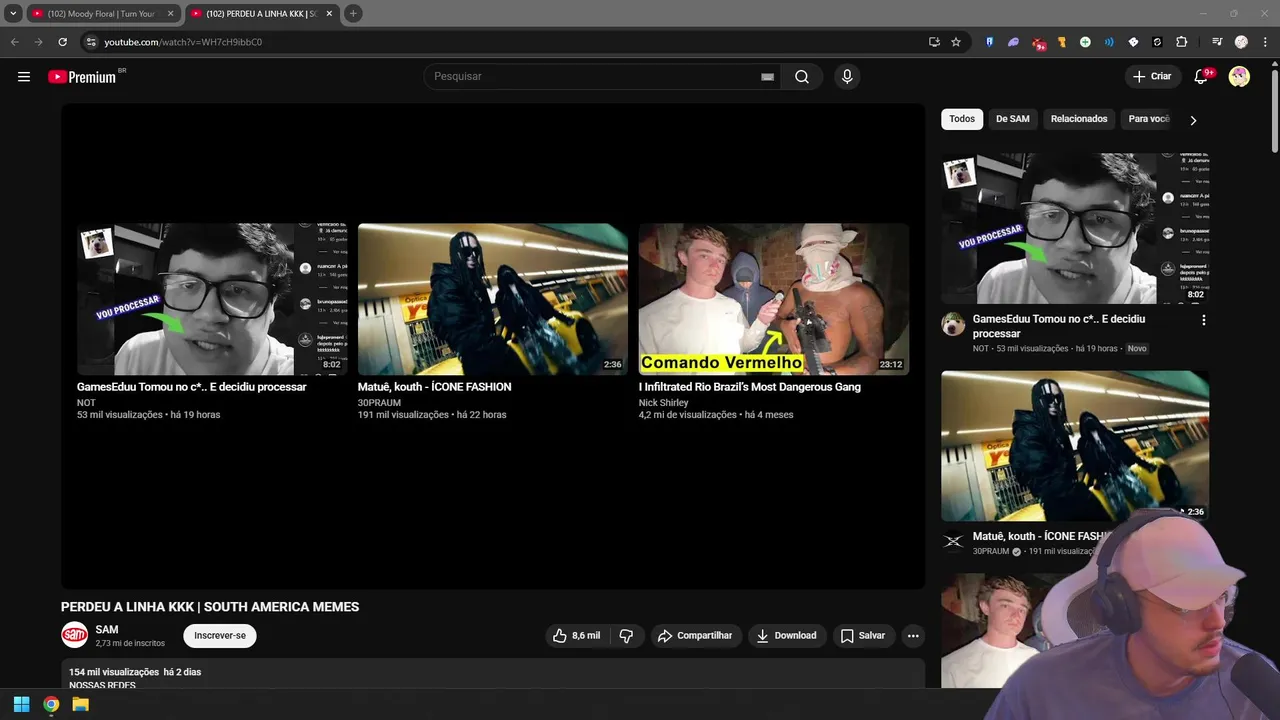Click the Compartilhar button
This screenshot has height=720, width=1280.
696,636
